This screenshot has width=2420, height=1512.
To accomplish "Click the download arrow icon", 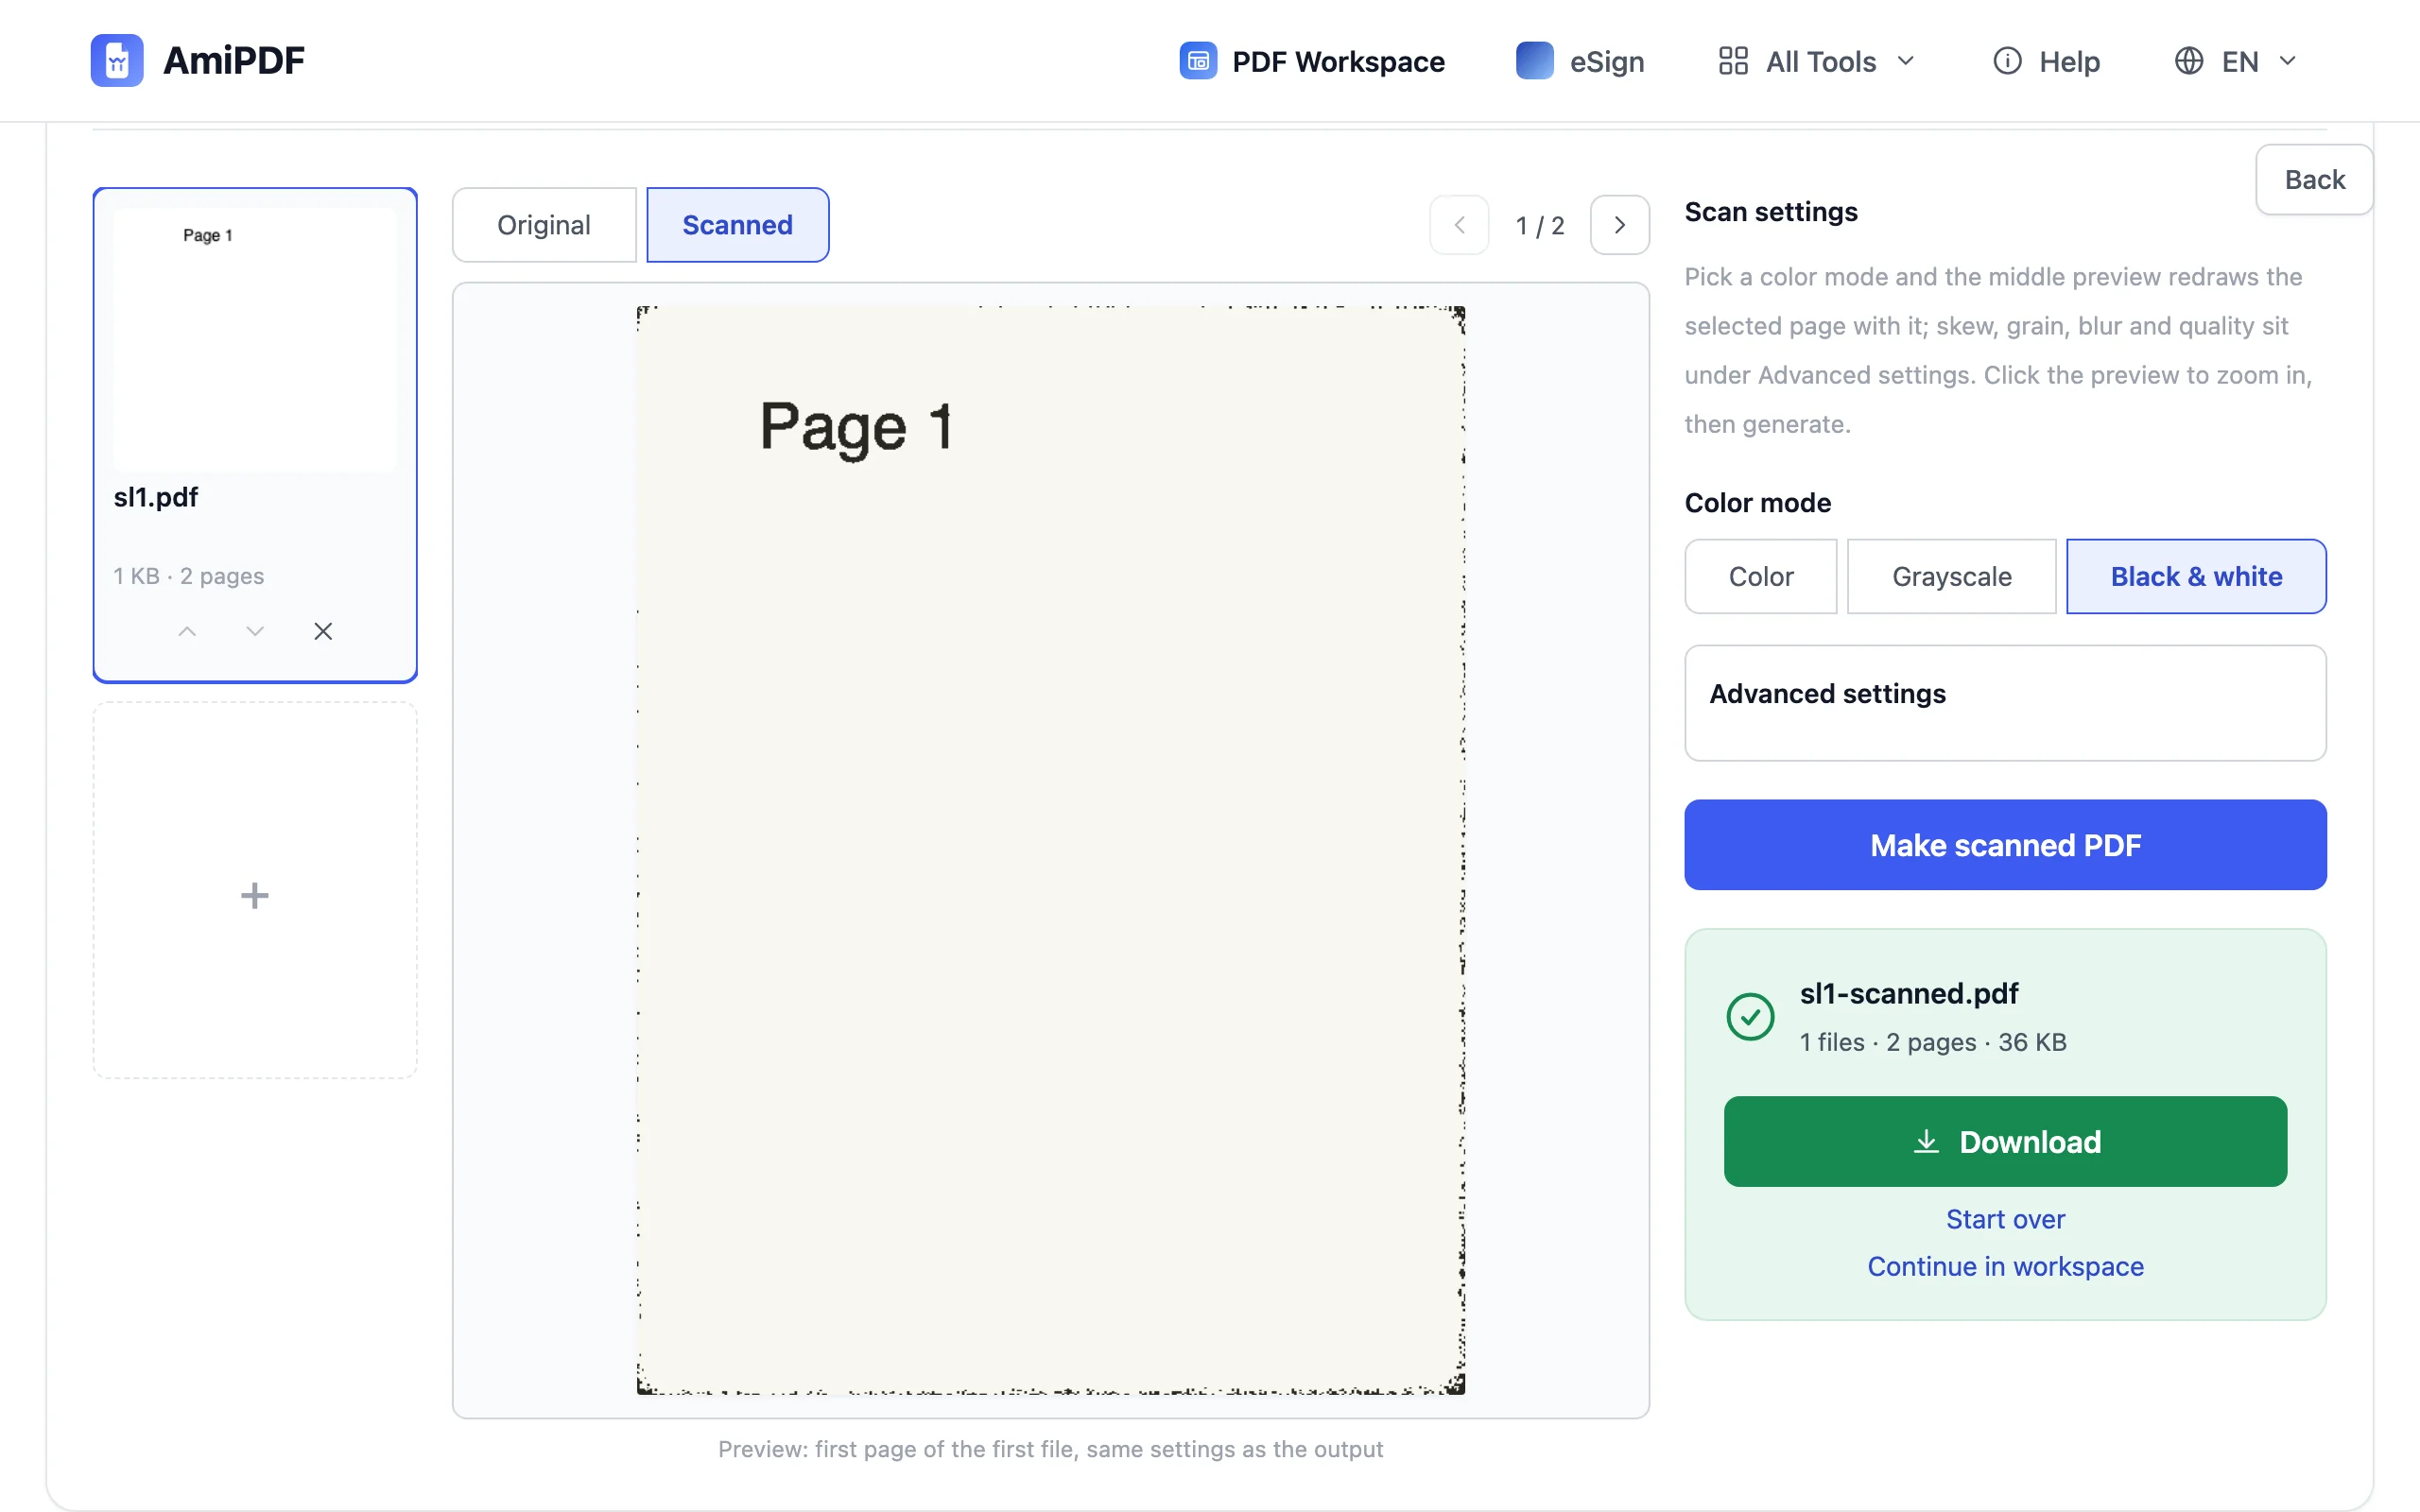I will (1925, 1142).
